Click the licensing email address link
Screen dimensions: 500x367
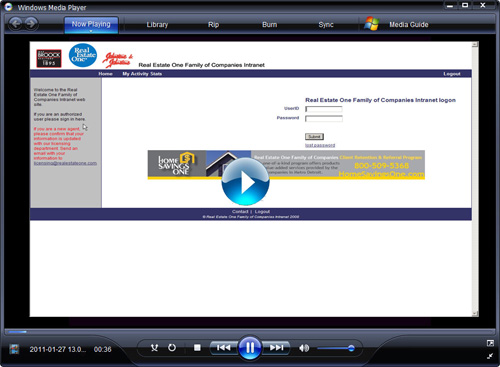(x=65, y=163)
